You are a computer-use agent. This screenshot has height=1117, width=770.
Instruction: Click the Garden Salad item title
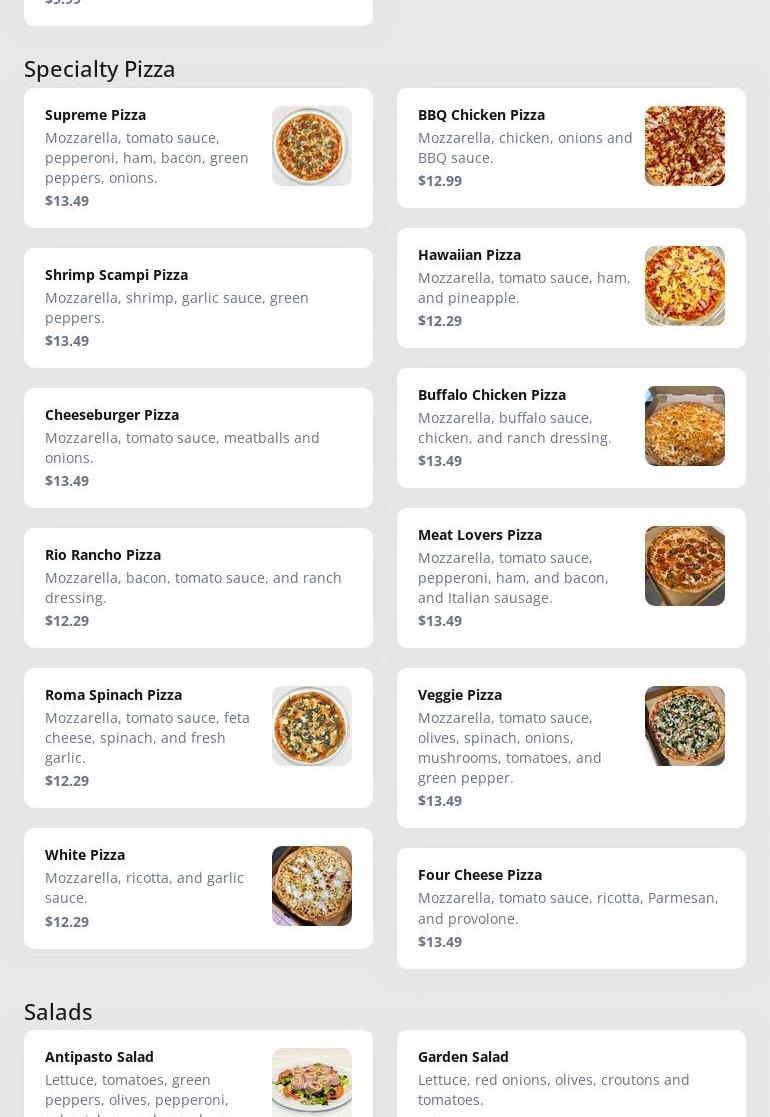463,1057
